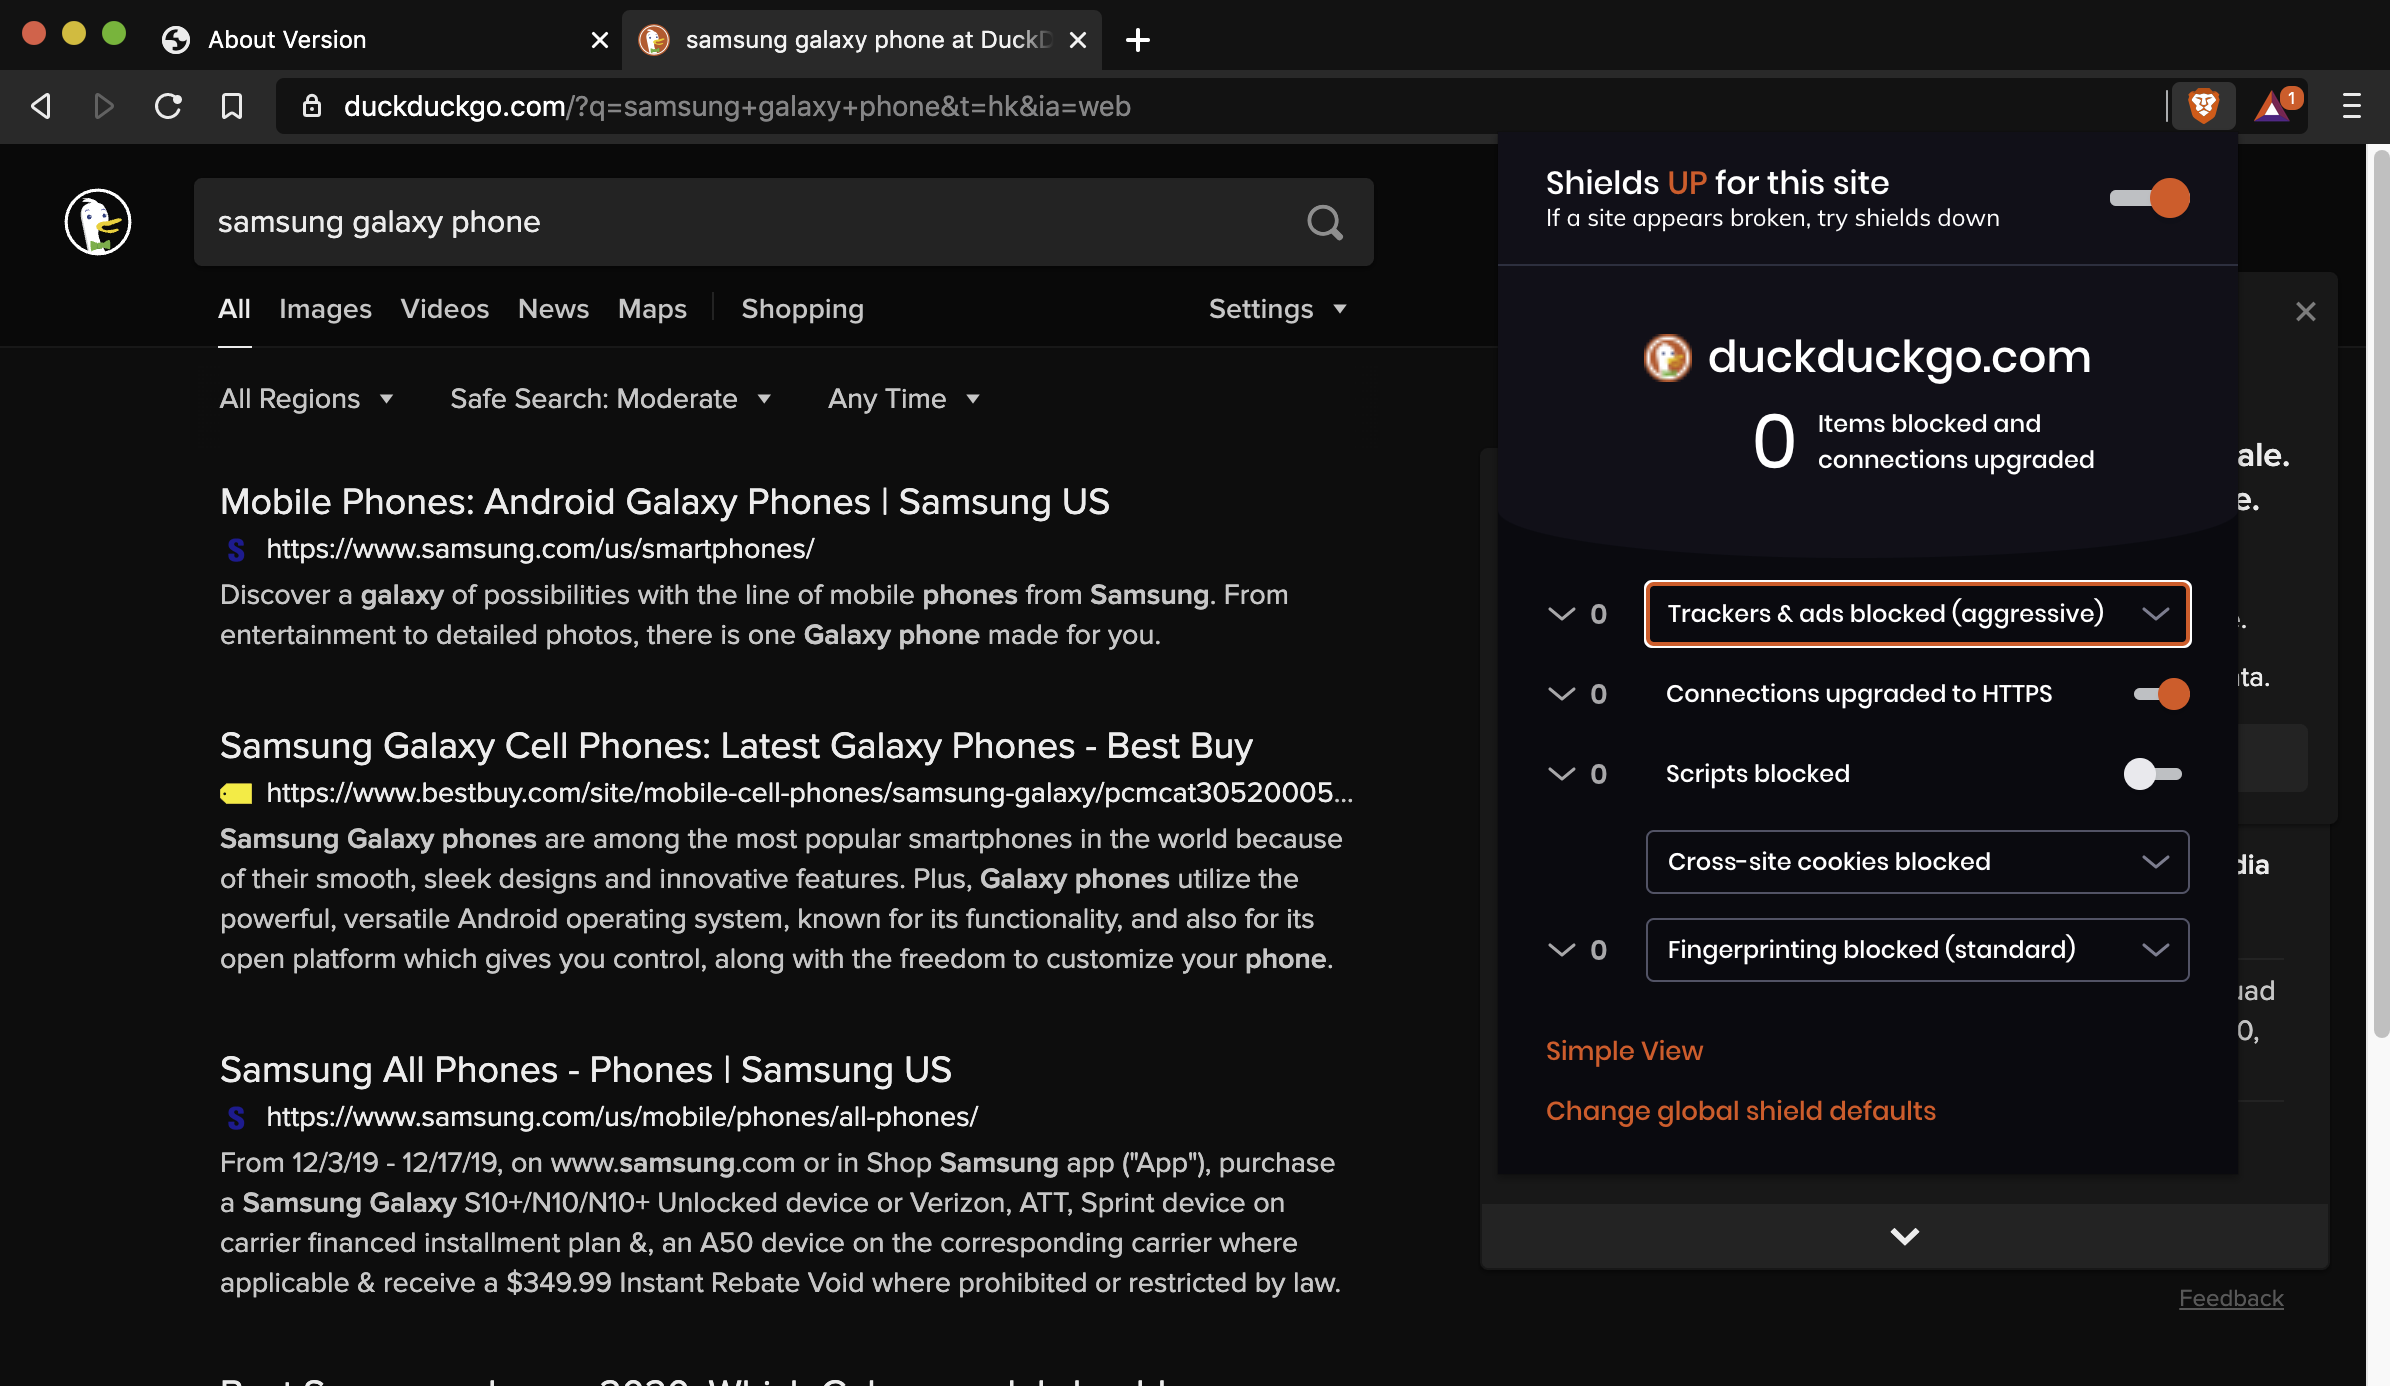2390x1386 pixels.
Task: Switch to About Version browser tab
Action: pos(380,40)
